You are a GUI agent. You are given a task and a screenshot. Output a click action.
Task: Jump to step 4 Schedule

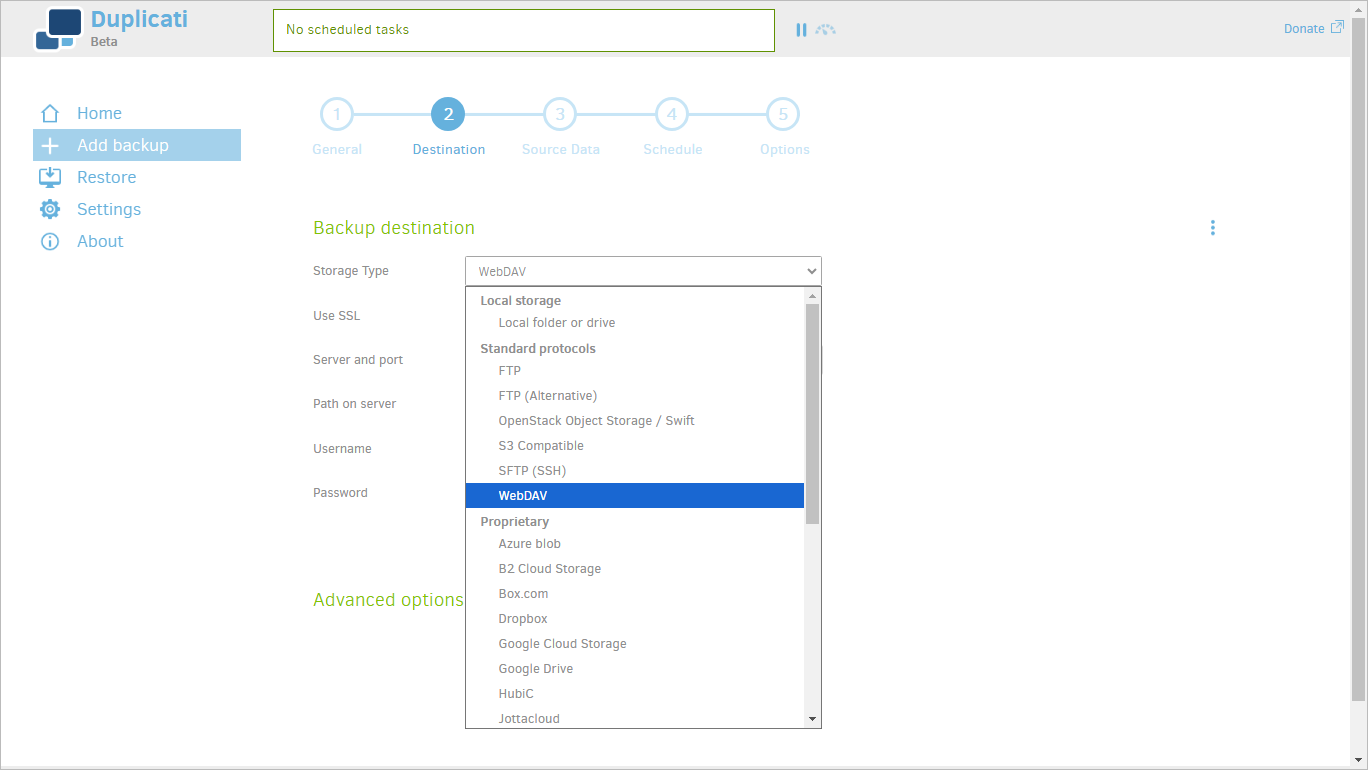tap(672, 114)
